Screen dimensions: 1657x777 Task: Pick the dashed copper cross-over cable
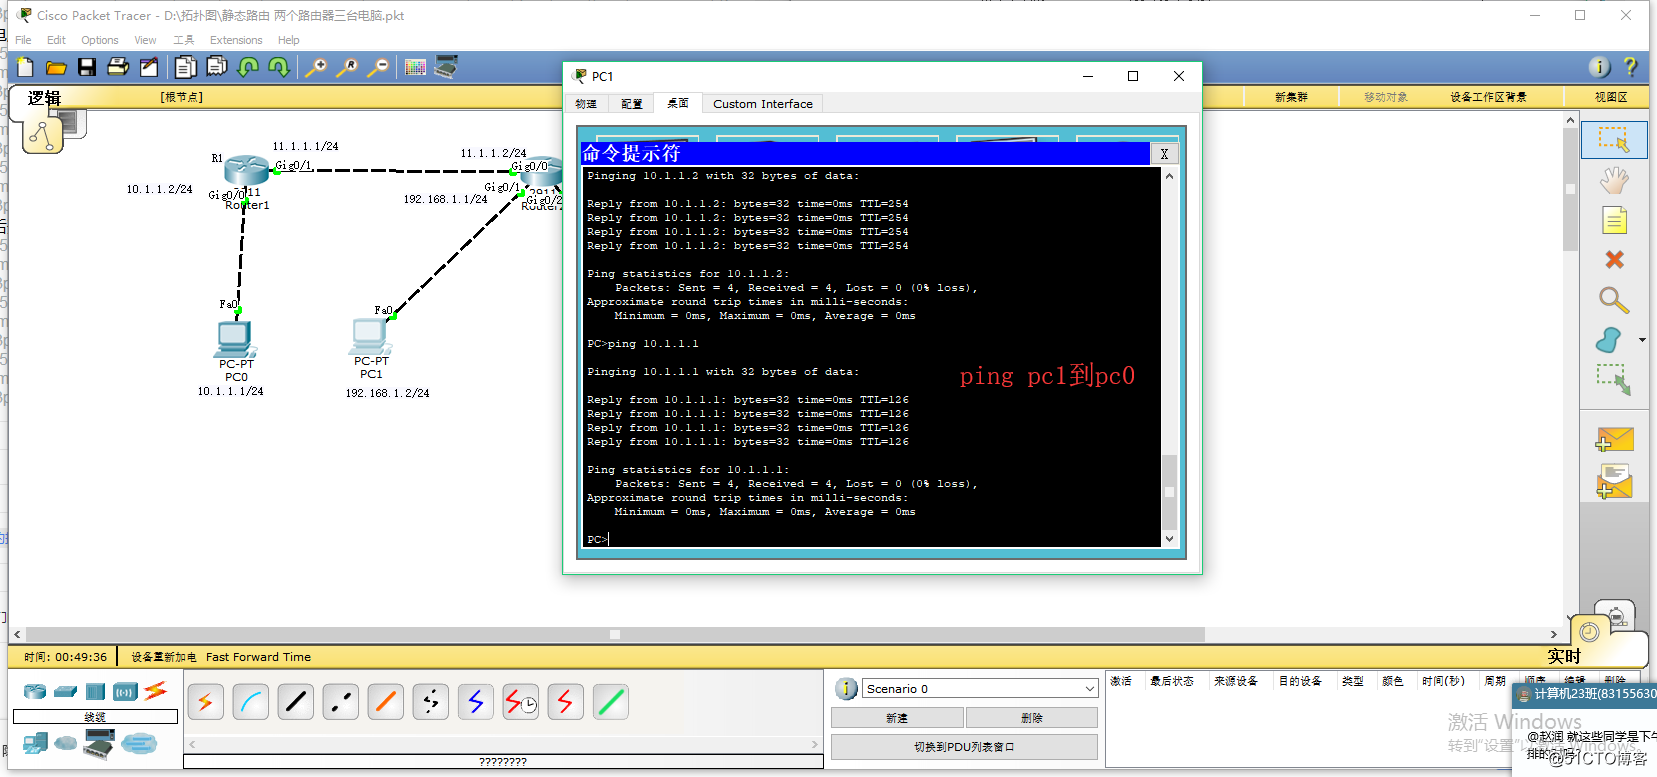point(341,702)
